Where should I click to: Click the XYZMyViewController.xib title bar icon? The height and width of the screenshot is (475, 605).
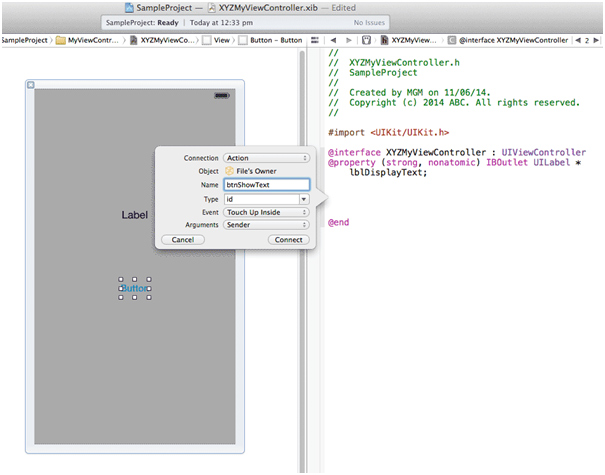click(212, 8)
